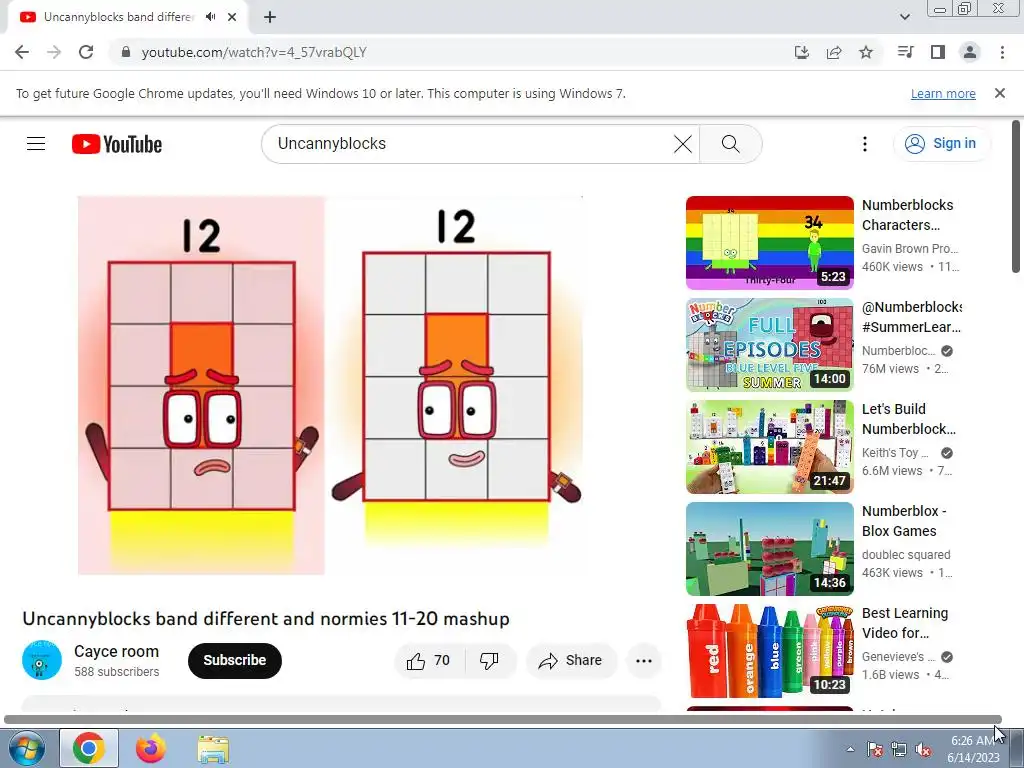The width and height of the screenshot is (1024, 768).
Task: Open Let's Build Numberblocks thumbnail
Action: pos(770,447)
